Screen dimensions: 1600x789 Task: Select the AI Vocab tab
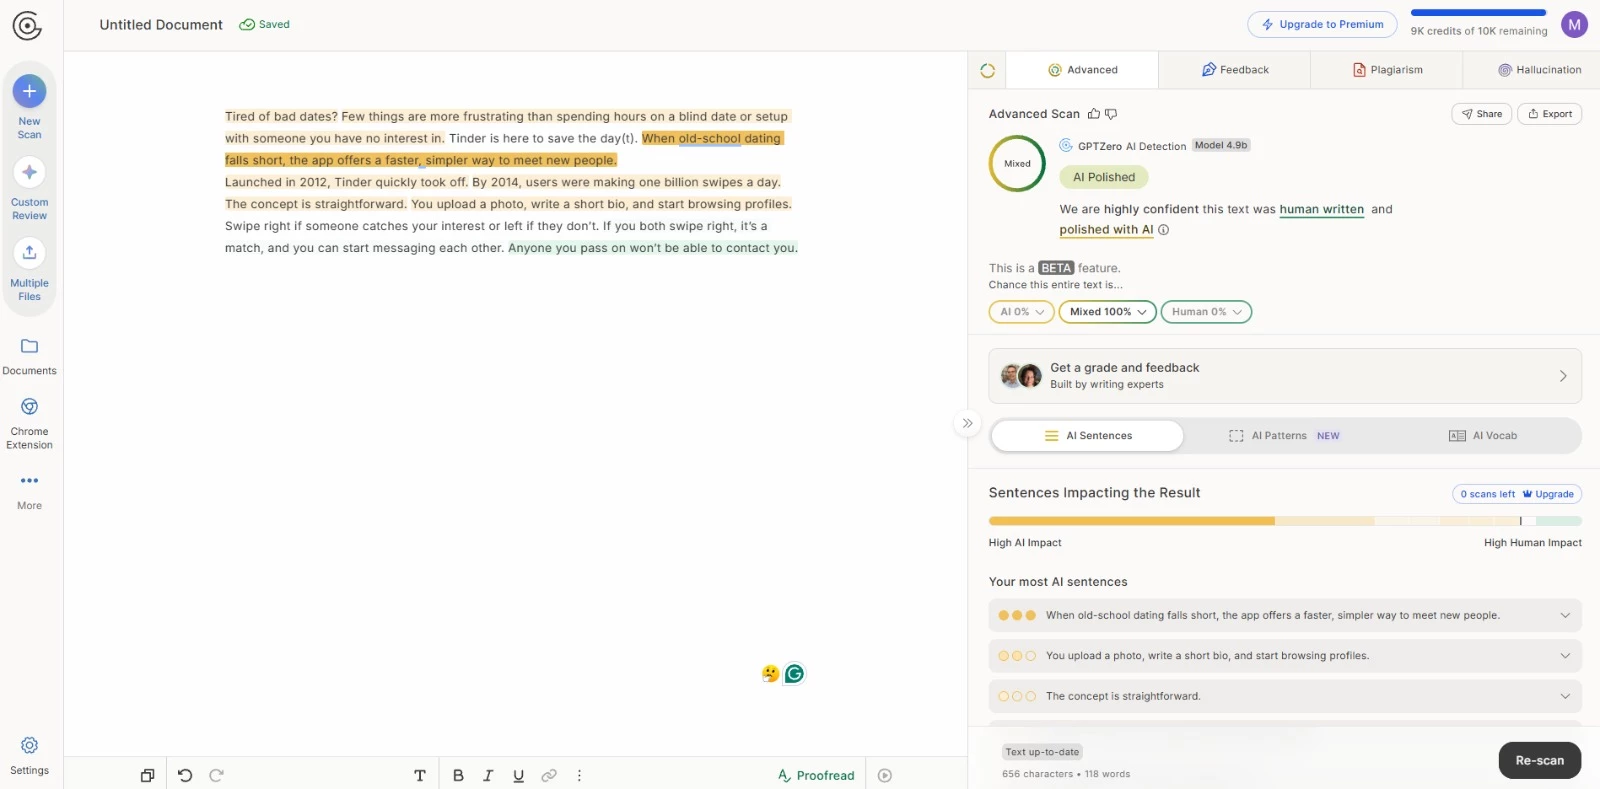click(1482, 436)
